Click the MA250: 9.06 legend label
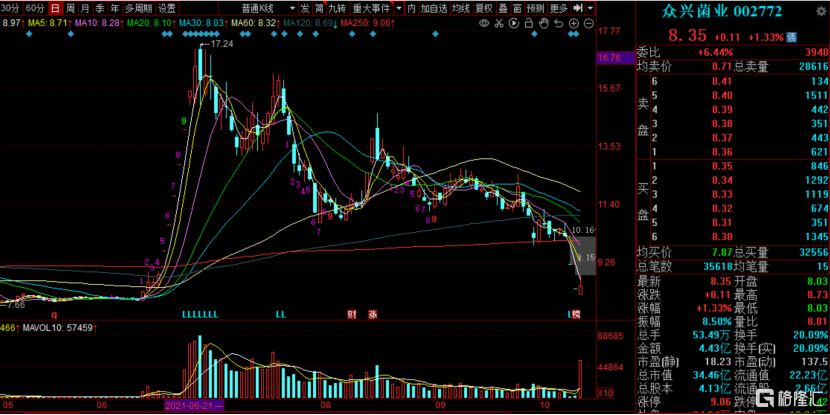 point(368,23)
